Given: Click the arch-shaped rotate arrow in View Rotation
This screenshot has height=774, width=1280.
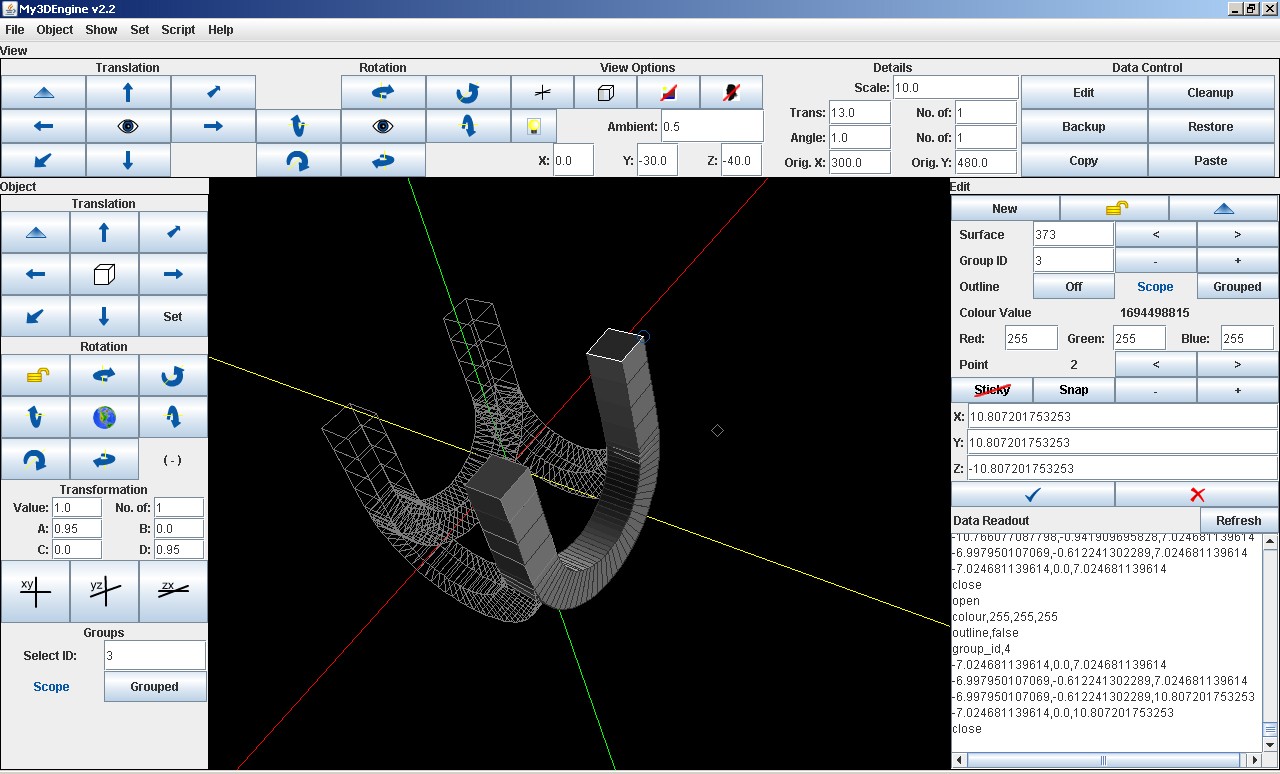Looking at the screenshot, I should (x=298, y=160).
